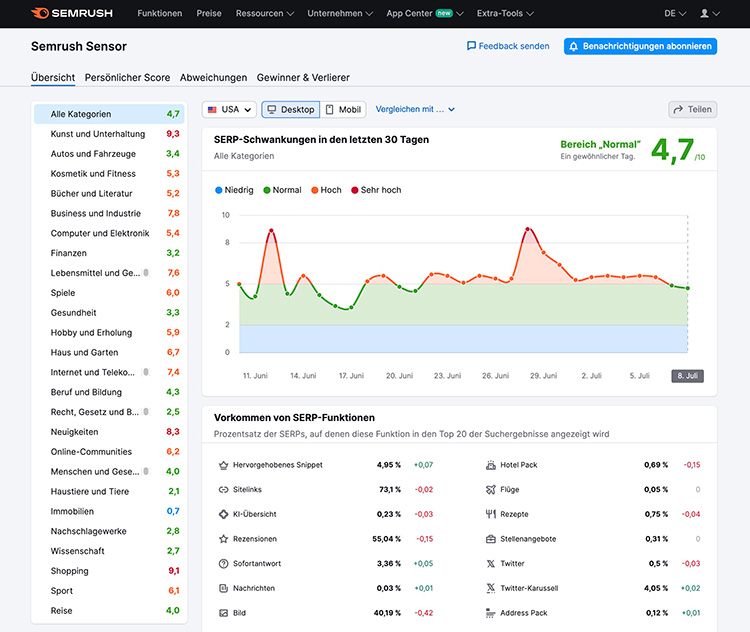The image size is (750, 632).
Task: Select the Finanzen category
Action: tap(109, 253)
